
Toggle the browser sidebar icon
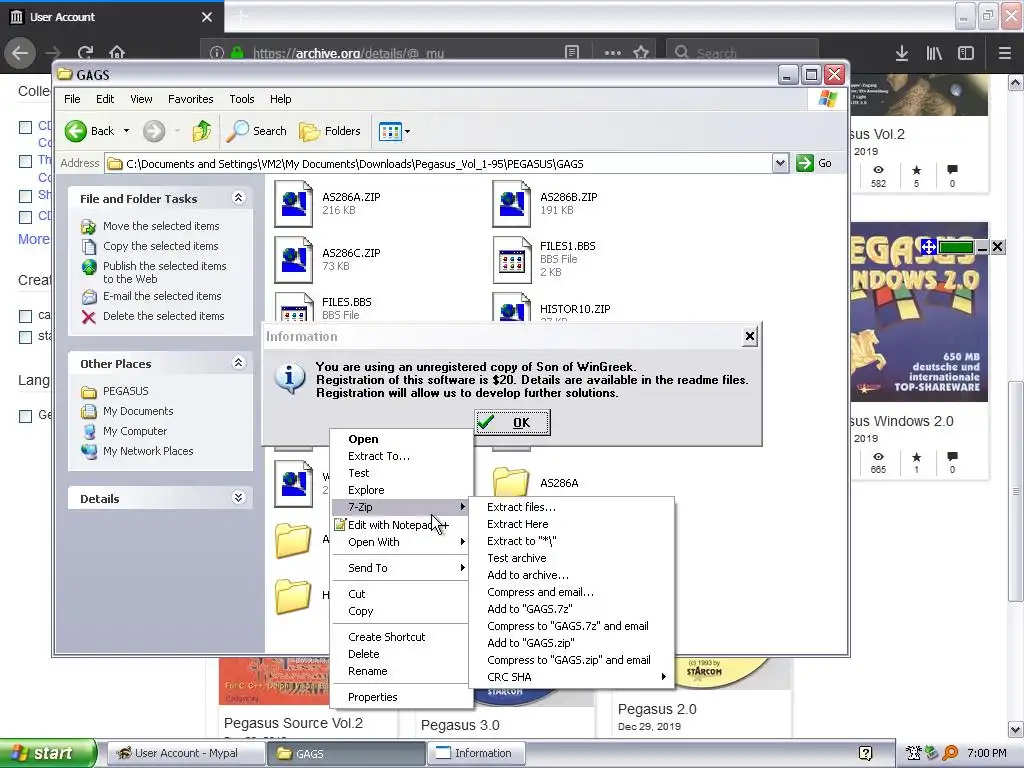[966, 53]
